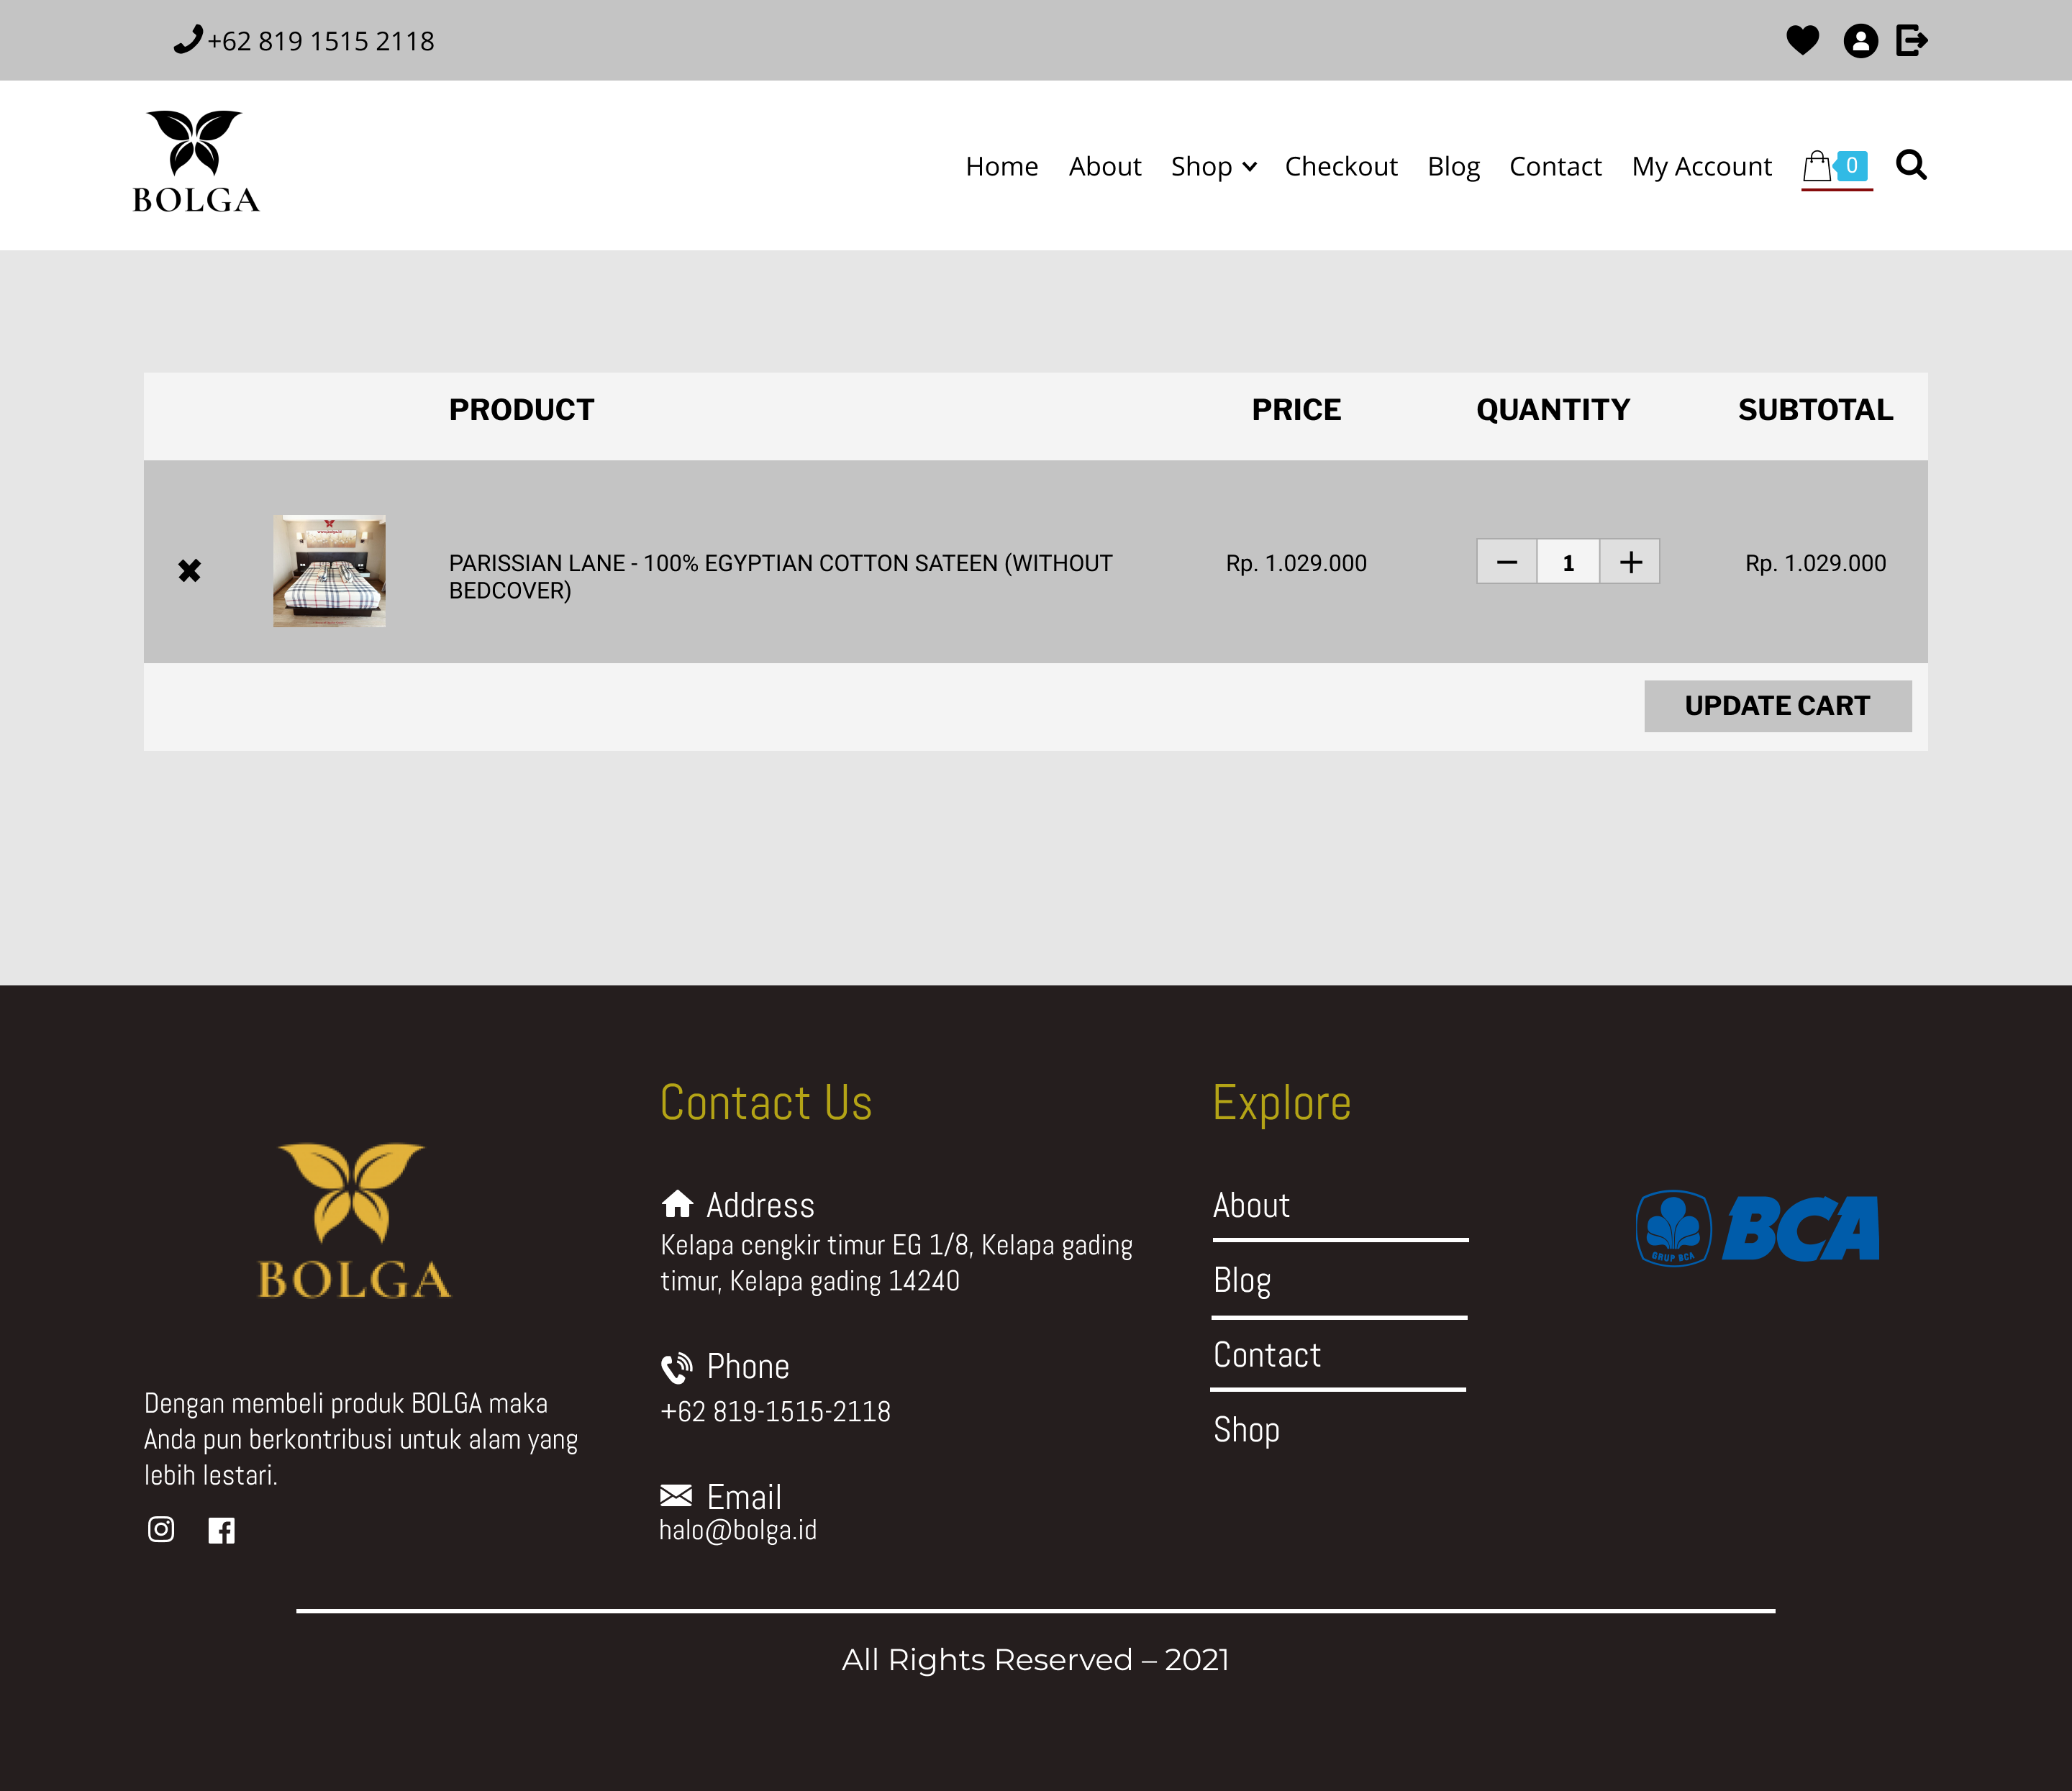
Task: Click the phone icon in the top bar
Action: pos(188,40)
